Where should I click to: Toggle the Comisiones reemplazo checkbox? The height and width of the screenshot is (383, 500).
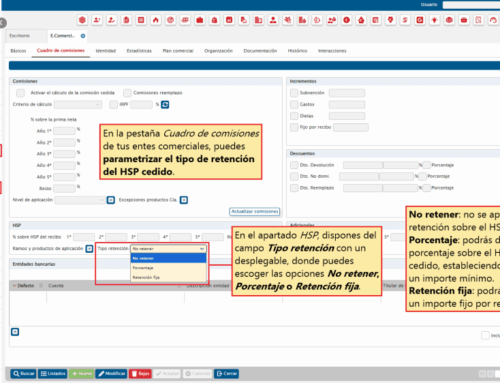click(127, 93)
